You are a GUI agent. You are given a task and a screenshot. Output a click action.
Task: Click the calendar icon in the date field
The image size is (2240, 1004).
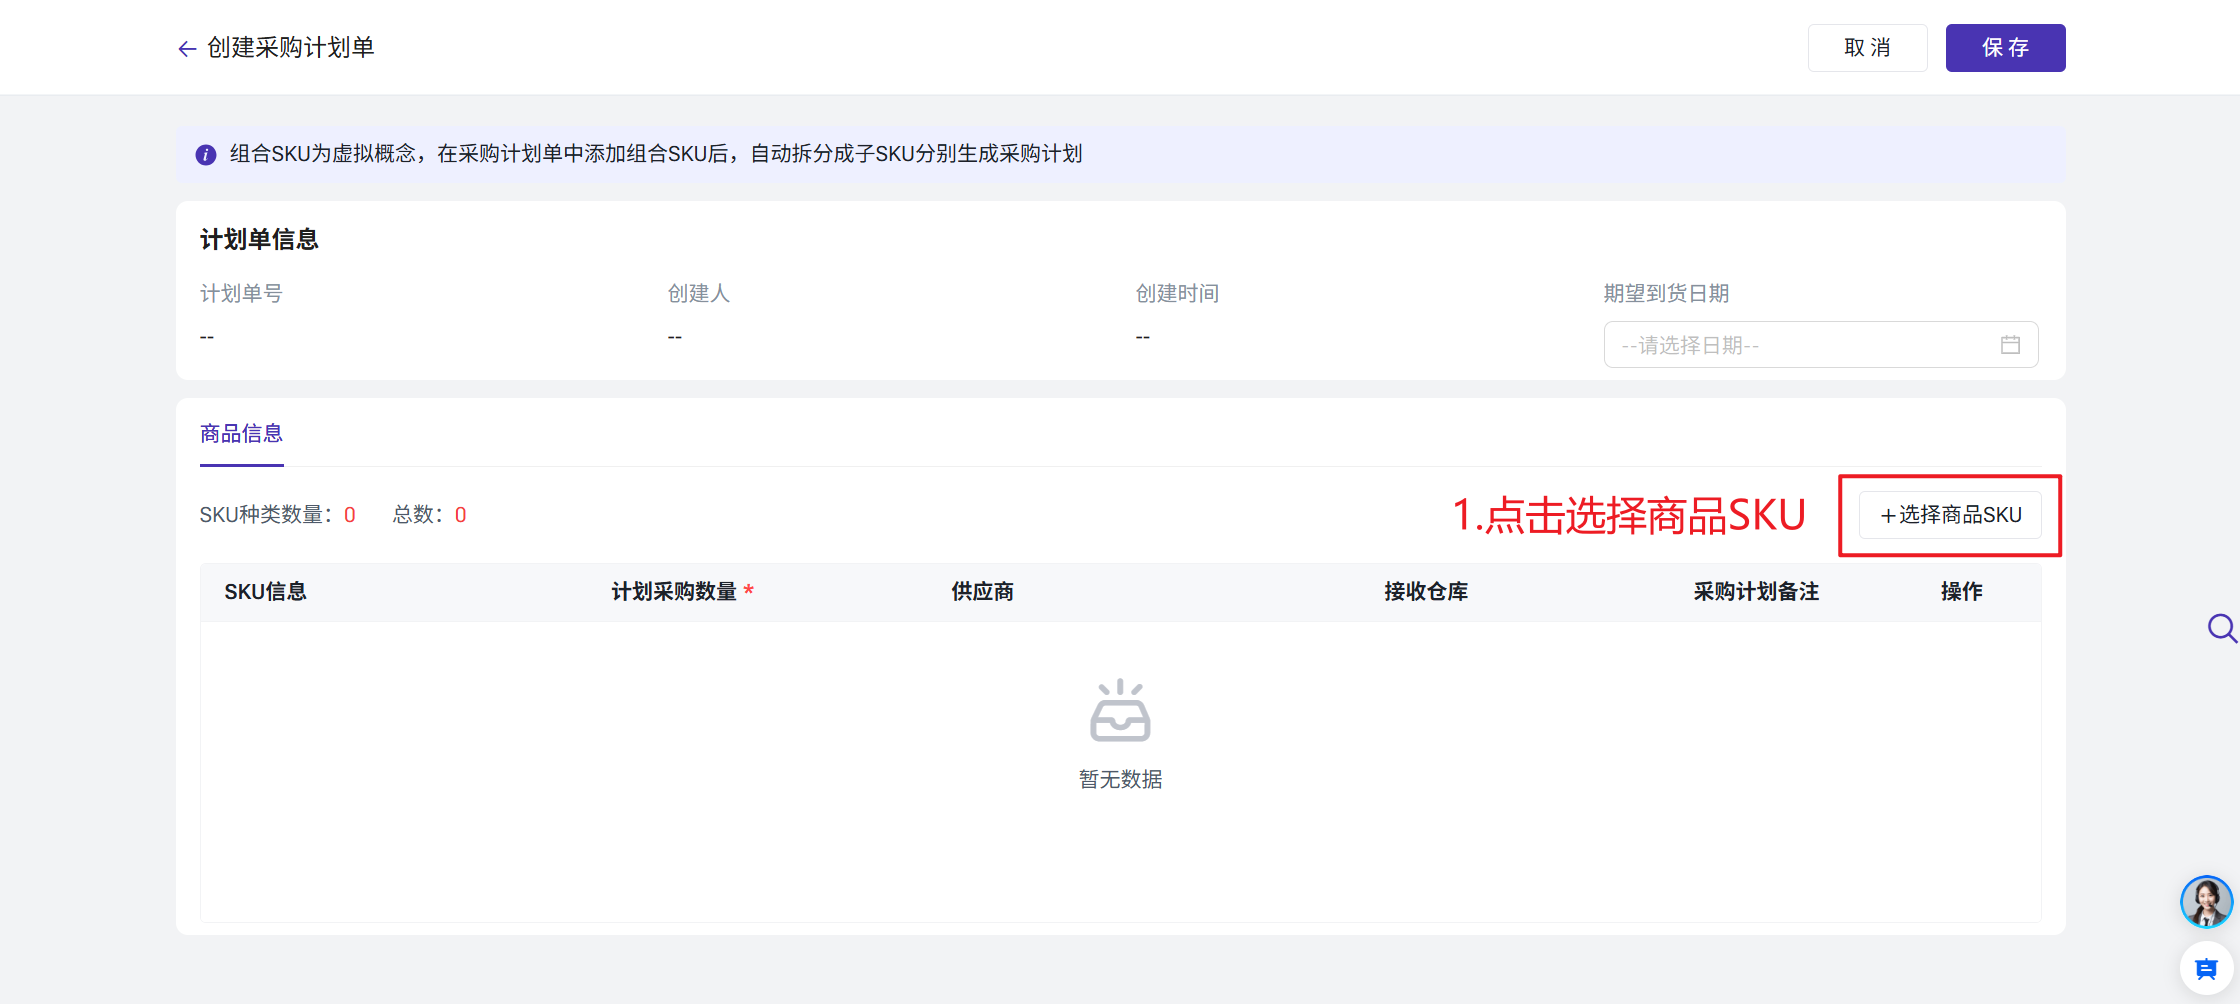pyautogui.click(x=2010, y=345)
